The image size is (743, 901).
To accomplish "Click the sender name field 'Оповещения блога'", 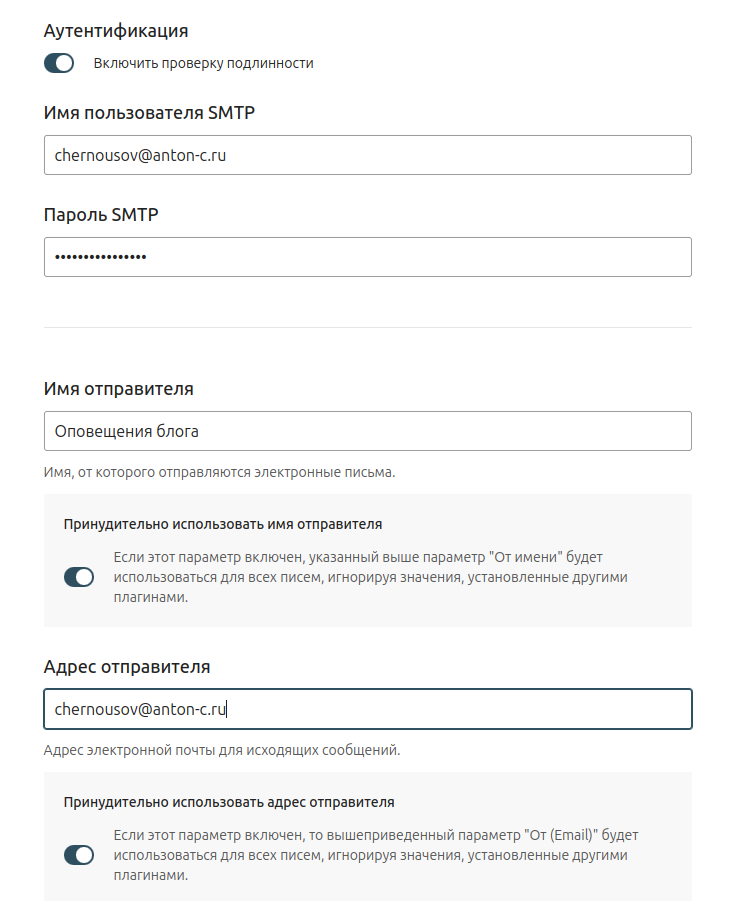I will pyautogui.click(x=367, y=431).
